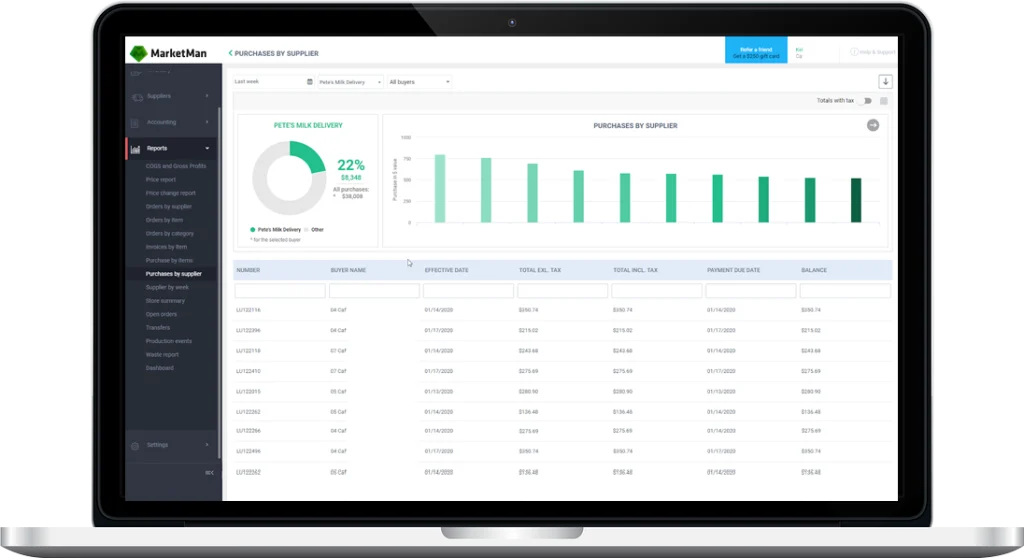Click the Refer a friend gift card button
This screenshot has width=1024, height=558.
pos(756,52)
